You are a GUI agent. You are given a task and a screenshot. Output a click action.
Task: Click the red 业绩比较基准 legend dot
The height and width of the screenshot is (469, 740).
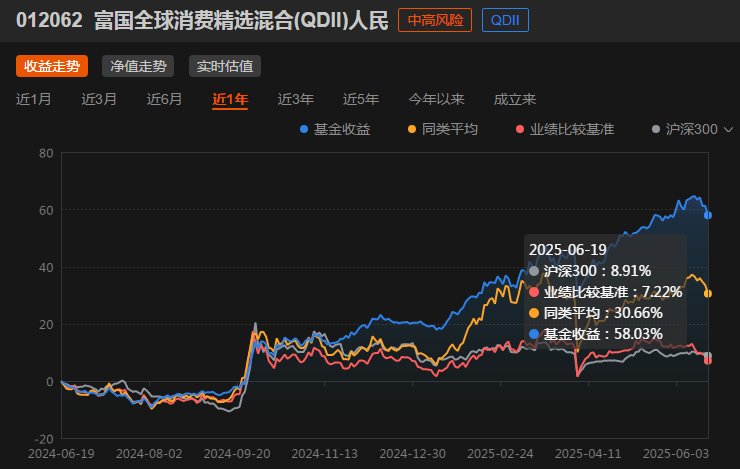click(520, 129)
